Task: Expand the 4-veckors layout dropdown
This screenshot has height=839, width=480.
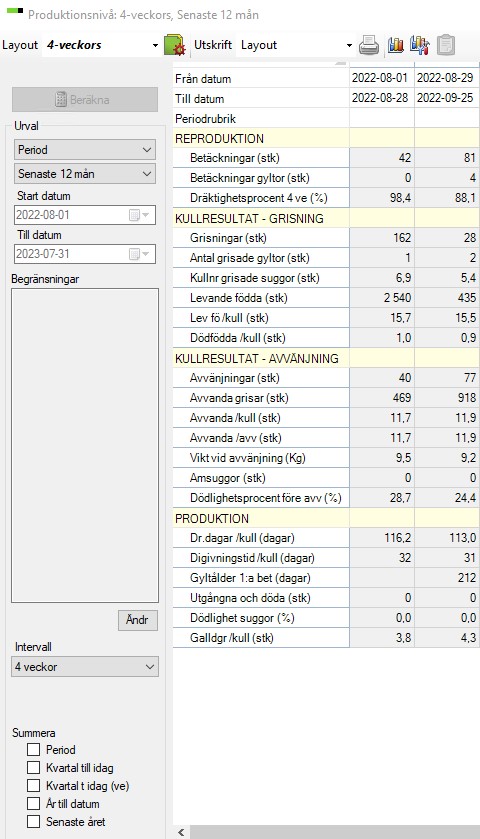Action: pos(155,45)
